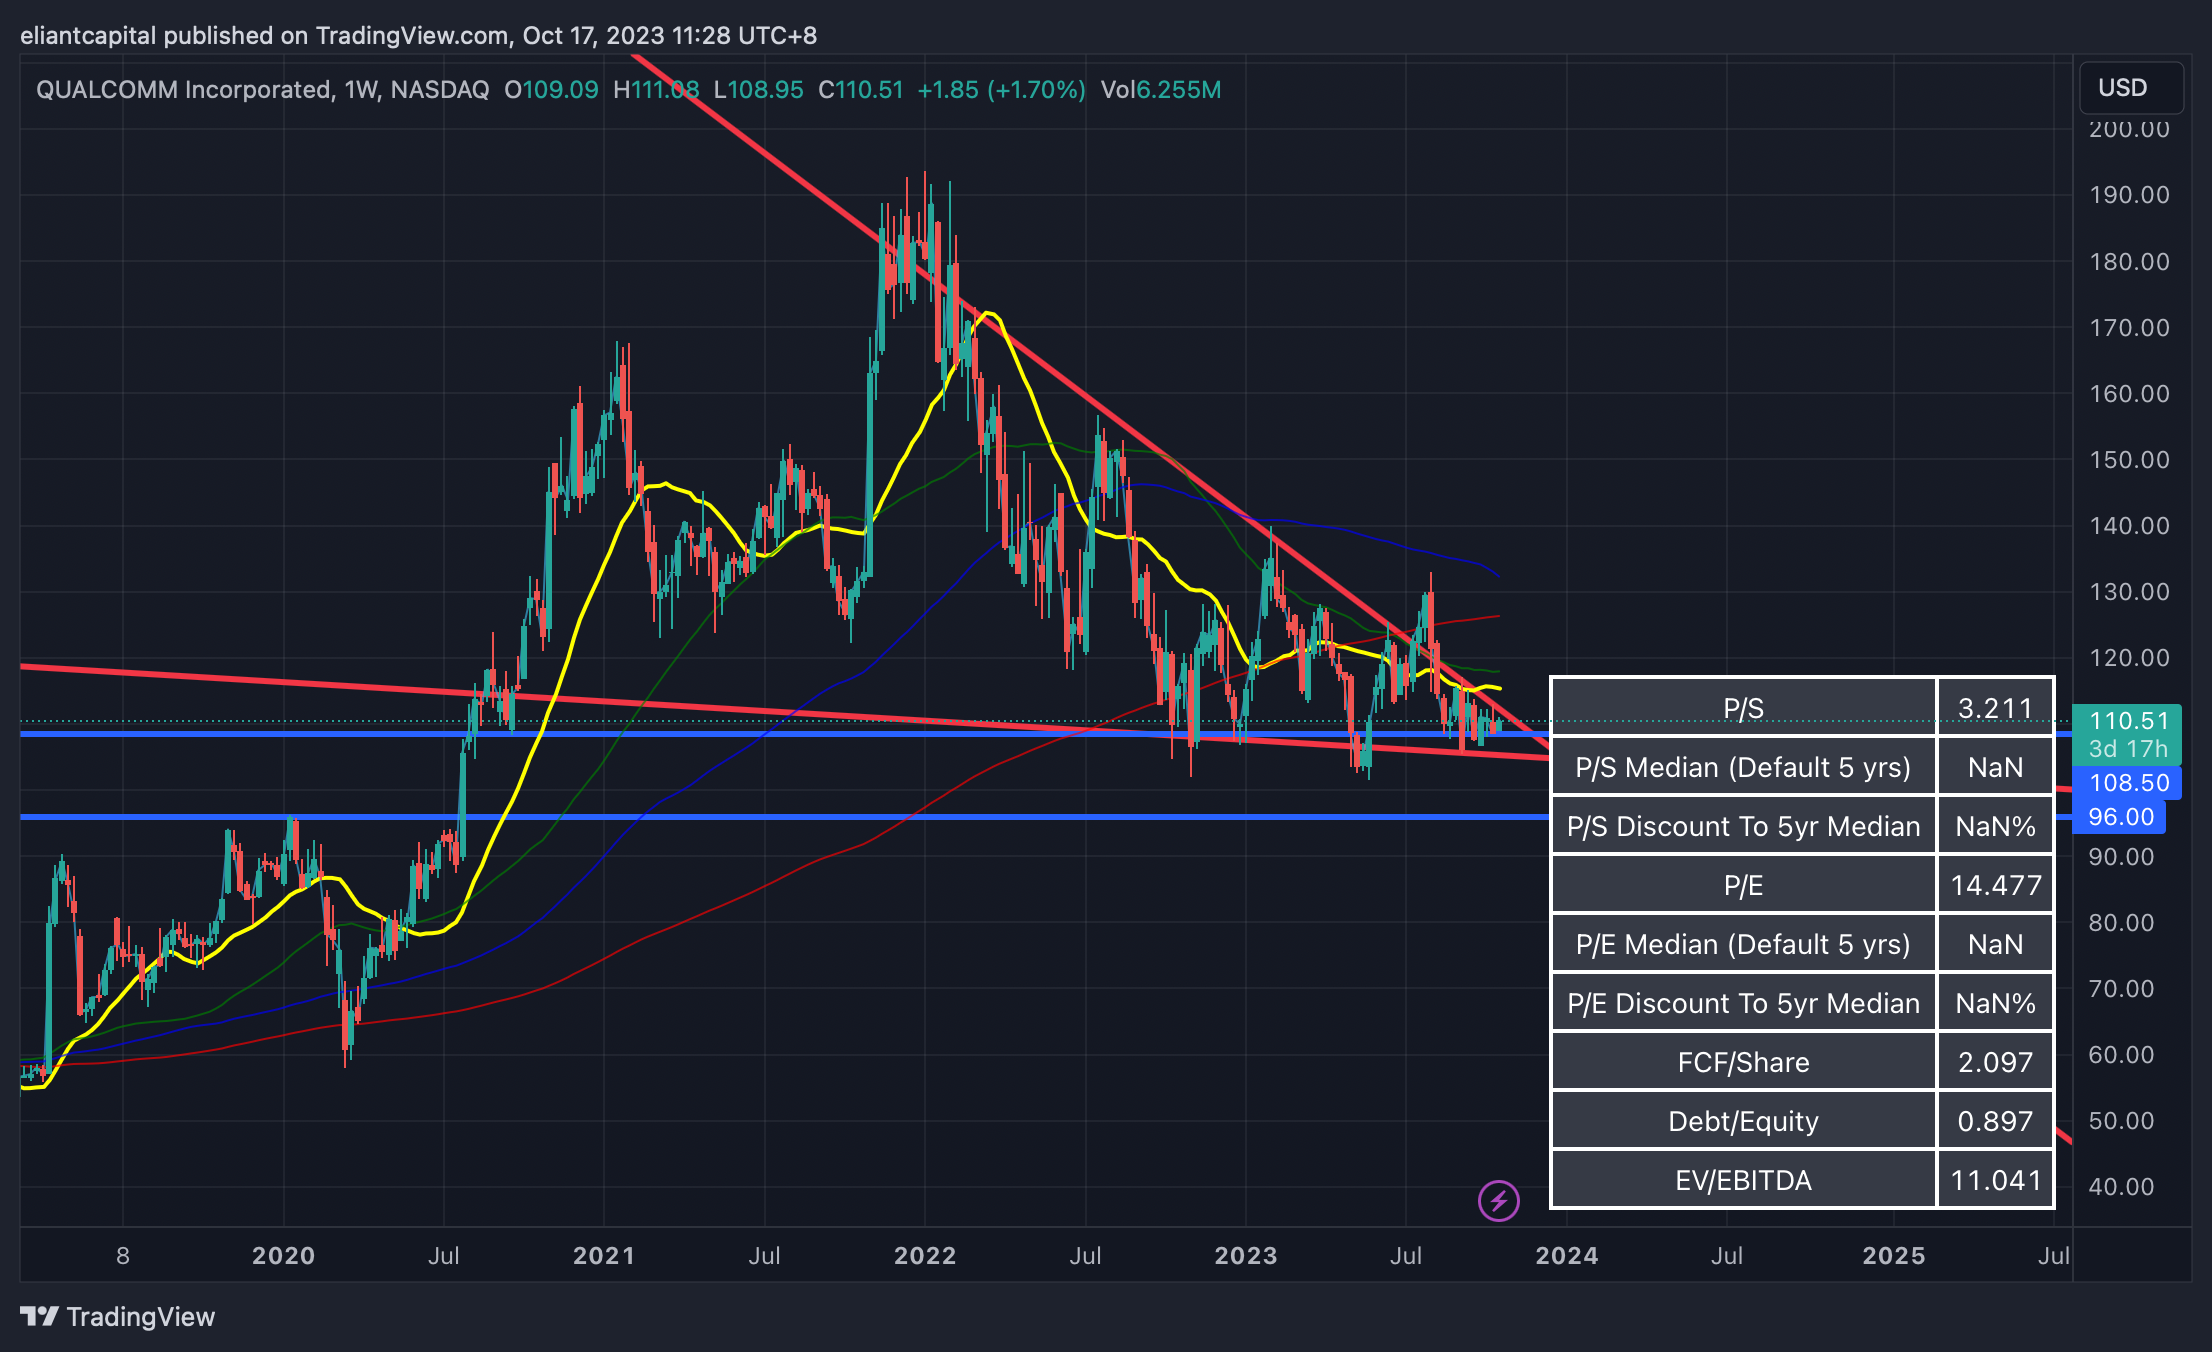Viewport: 2212px width, 1352px height.
Task: Click the purple lightning bolt icon
Action: pyautogui.click(x=1498, y=1200)
